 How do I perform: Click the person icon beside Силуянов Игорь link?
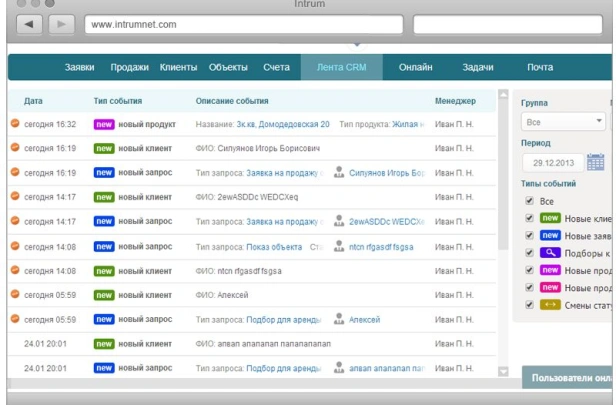point(338,172)
